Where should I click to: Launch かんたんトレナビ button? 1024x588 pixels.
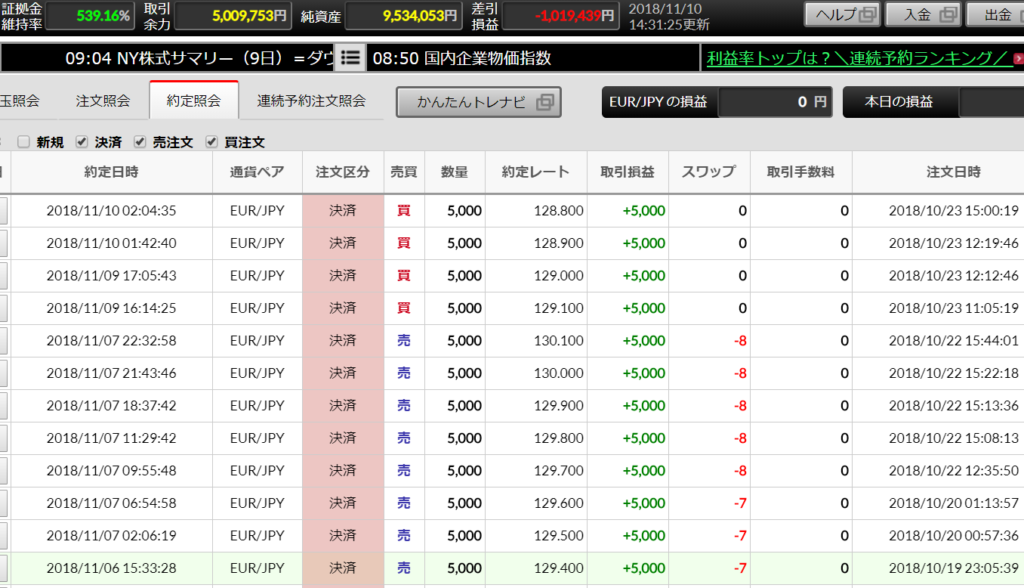(x=479, y=102)
